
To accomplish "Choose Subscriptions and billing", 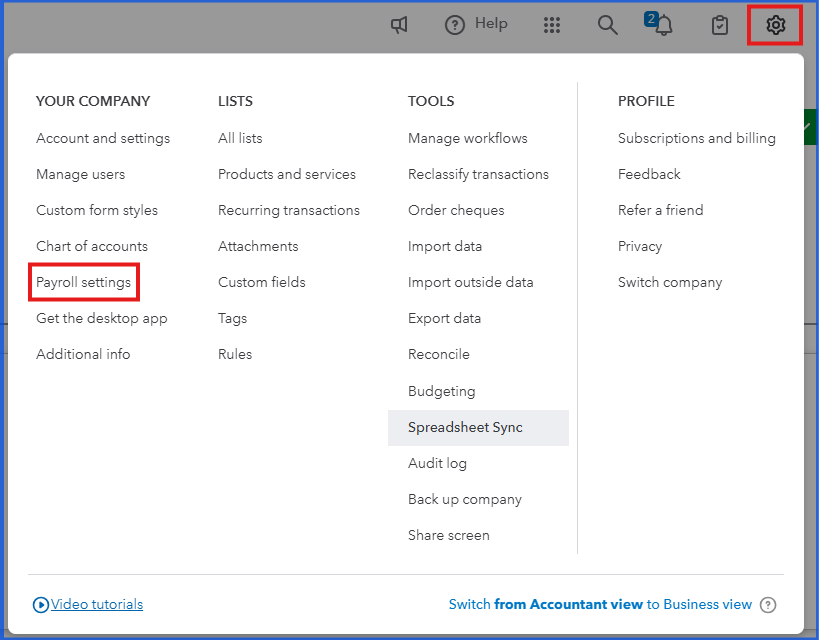I will point(696,138).
